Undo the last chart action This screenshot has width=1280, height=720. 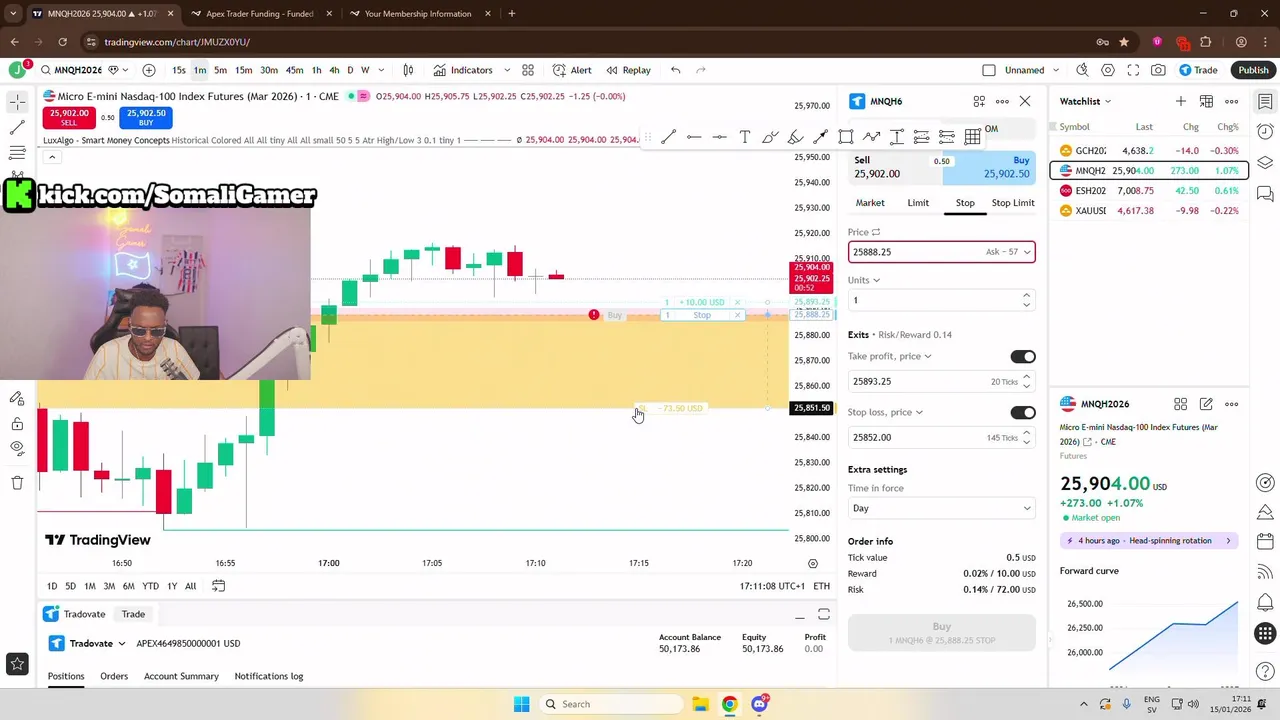[676, 70]
